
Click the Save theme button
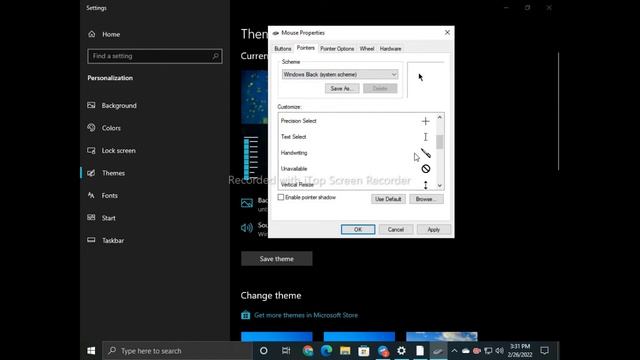click(276, 259)
